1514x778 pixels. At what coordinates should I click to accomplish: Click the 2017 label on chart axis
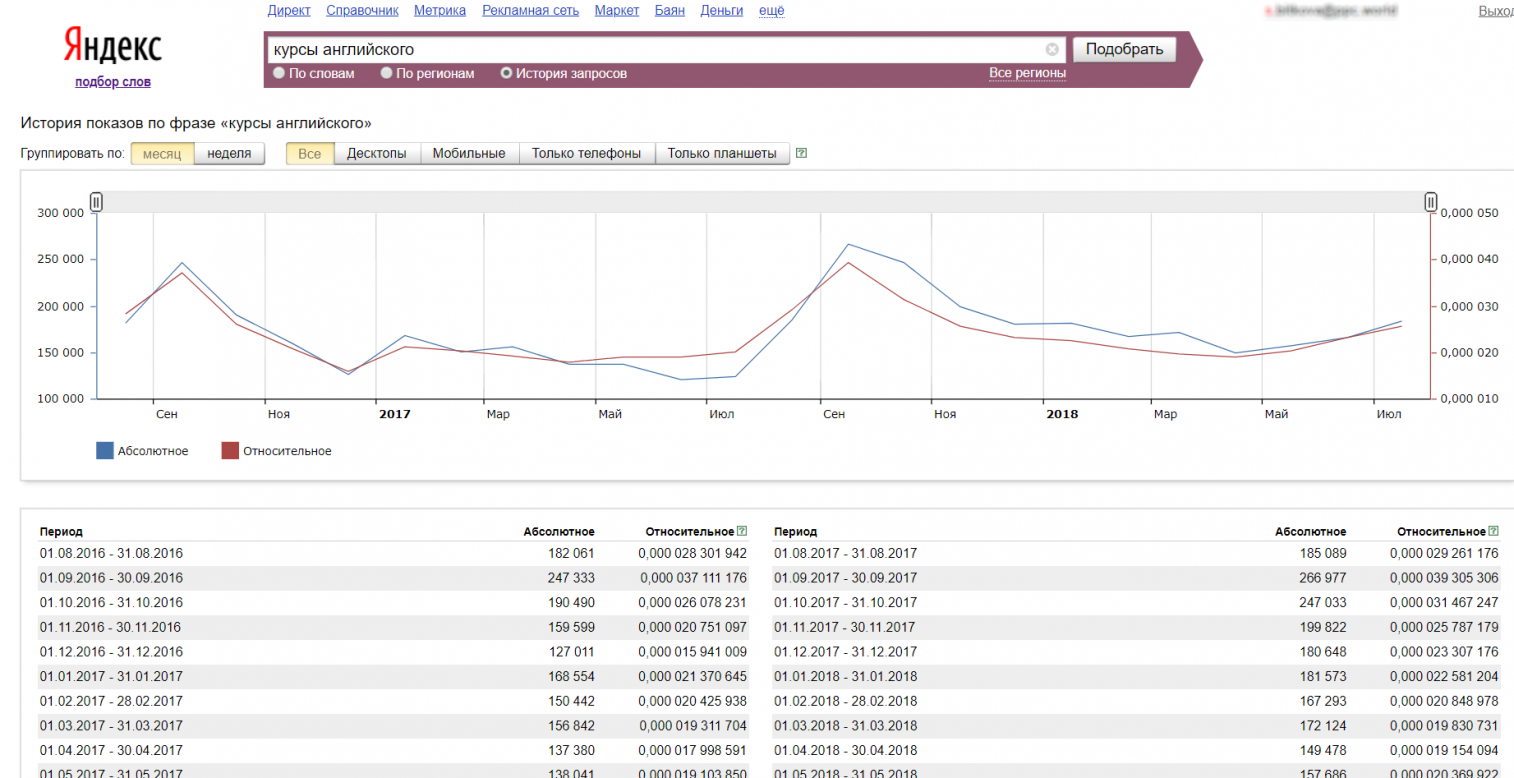click(395, 414)
